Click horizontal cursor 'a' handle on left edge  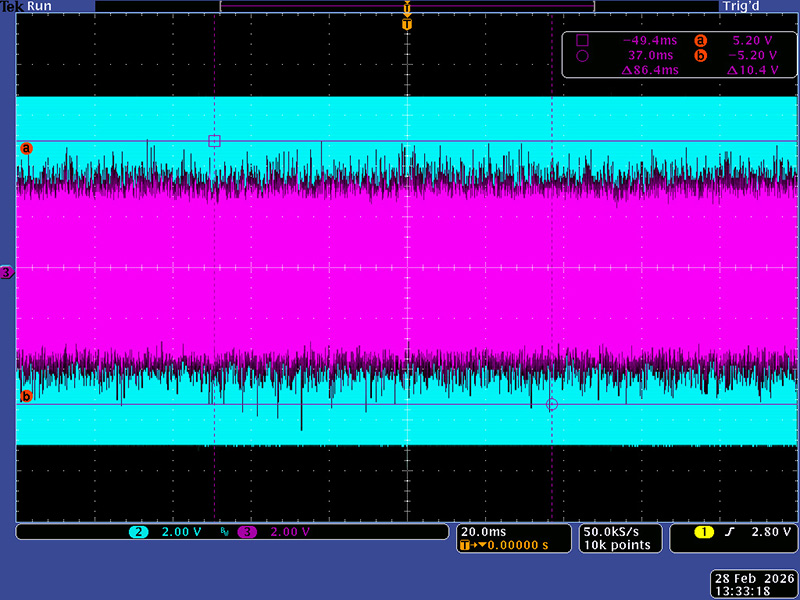click(26, 148)
